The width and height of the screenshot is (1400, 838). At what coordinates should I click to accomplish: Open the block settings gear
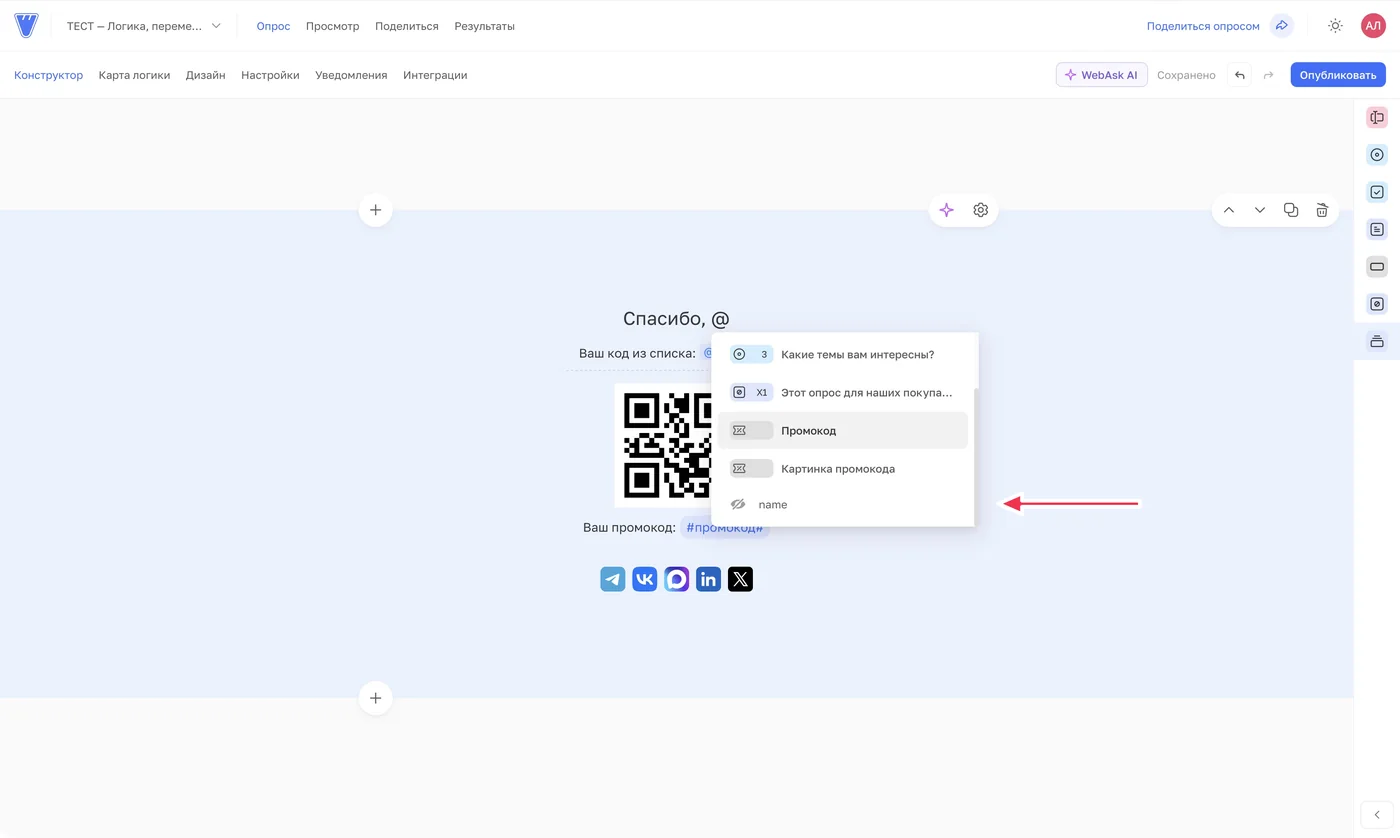click(980, 210)
